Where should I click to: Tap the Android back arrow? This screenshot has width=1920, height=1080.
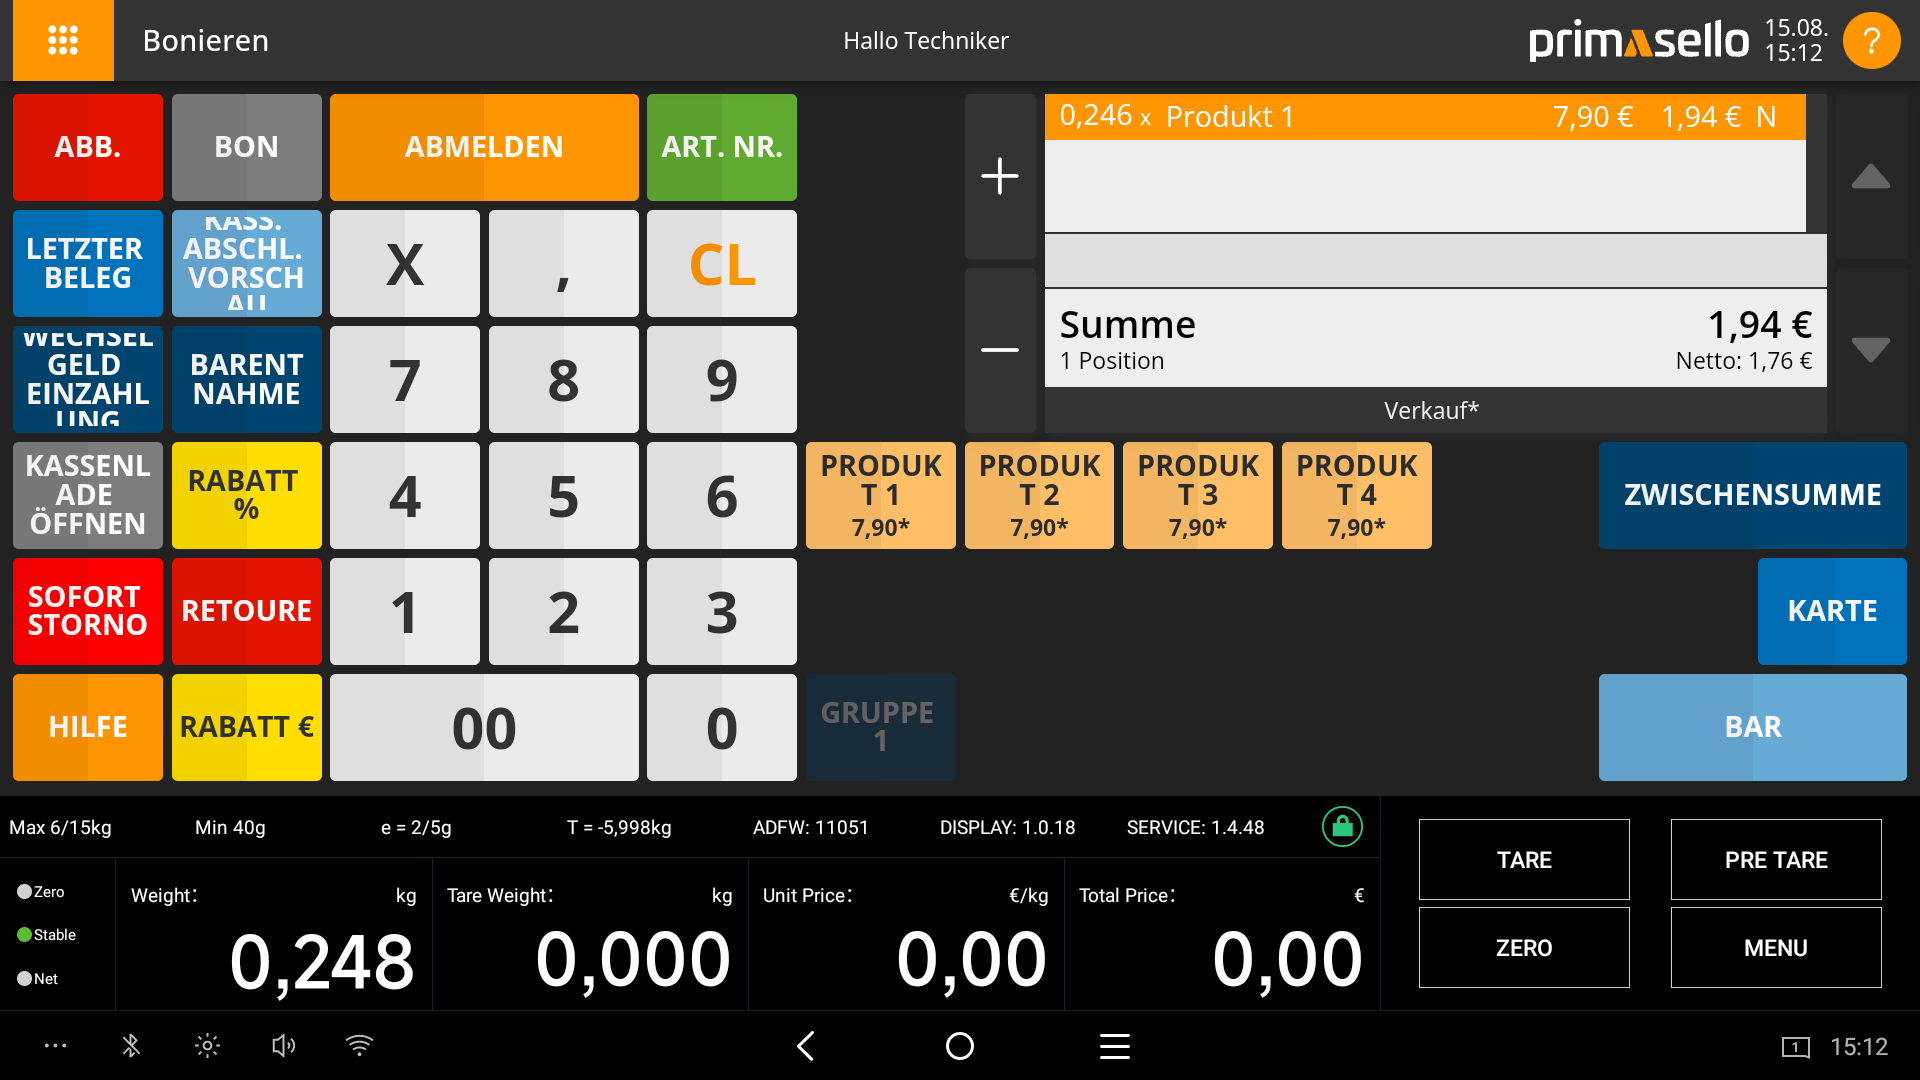click(x=806, y=1046)
